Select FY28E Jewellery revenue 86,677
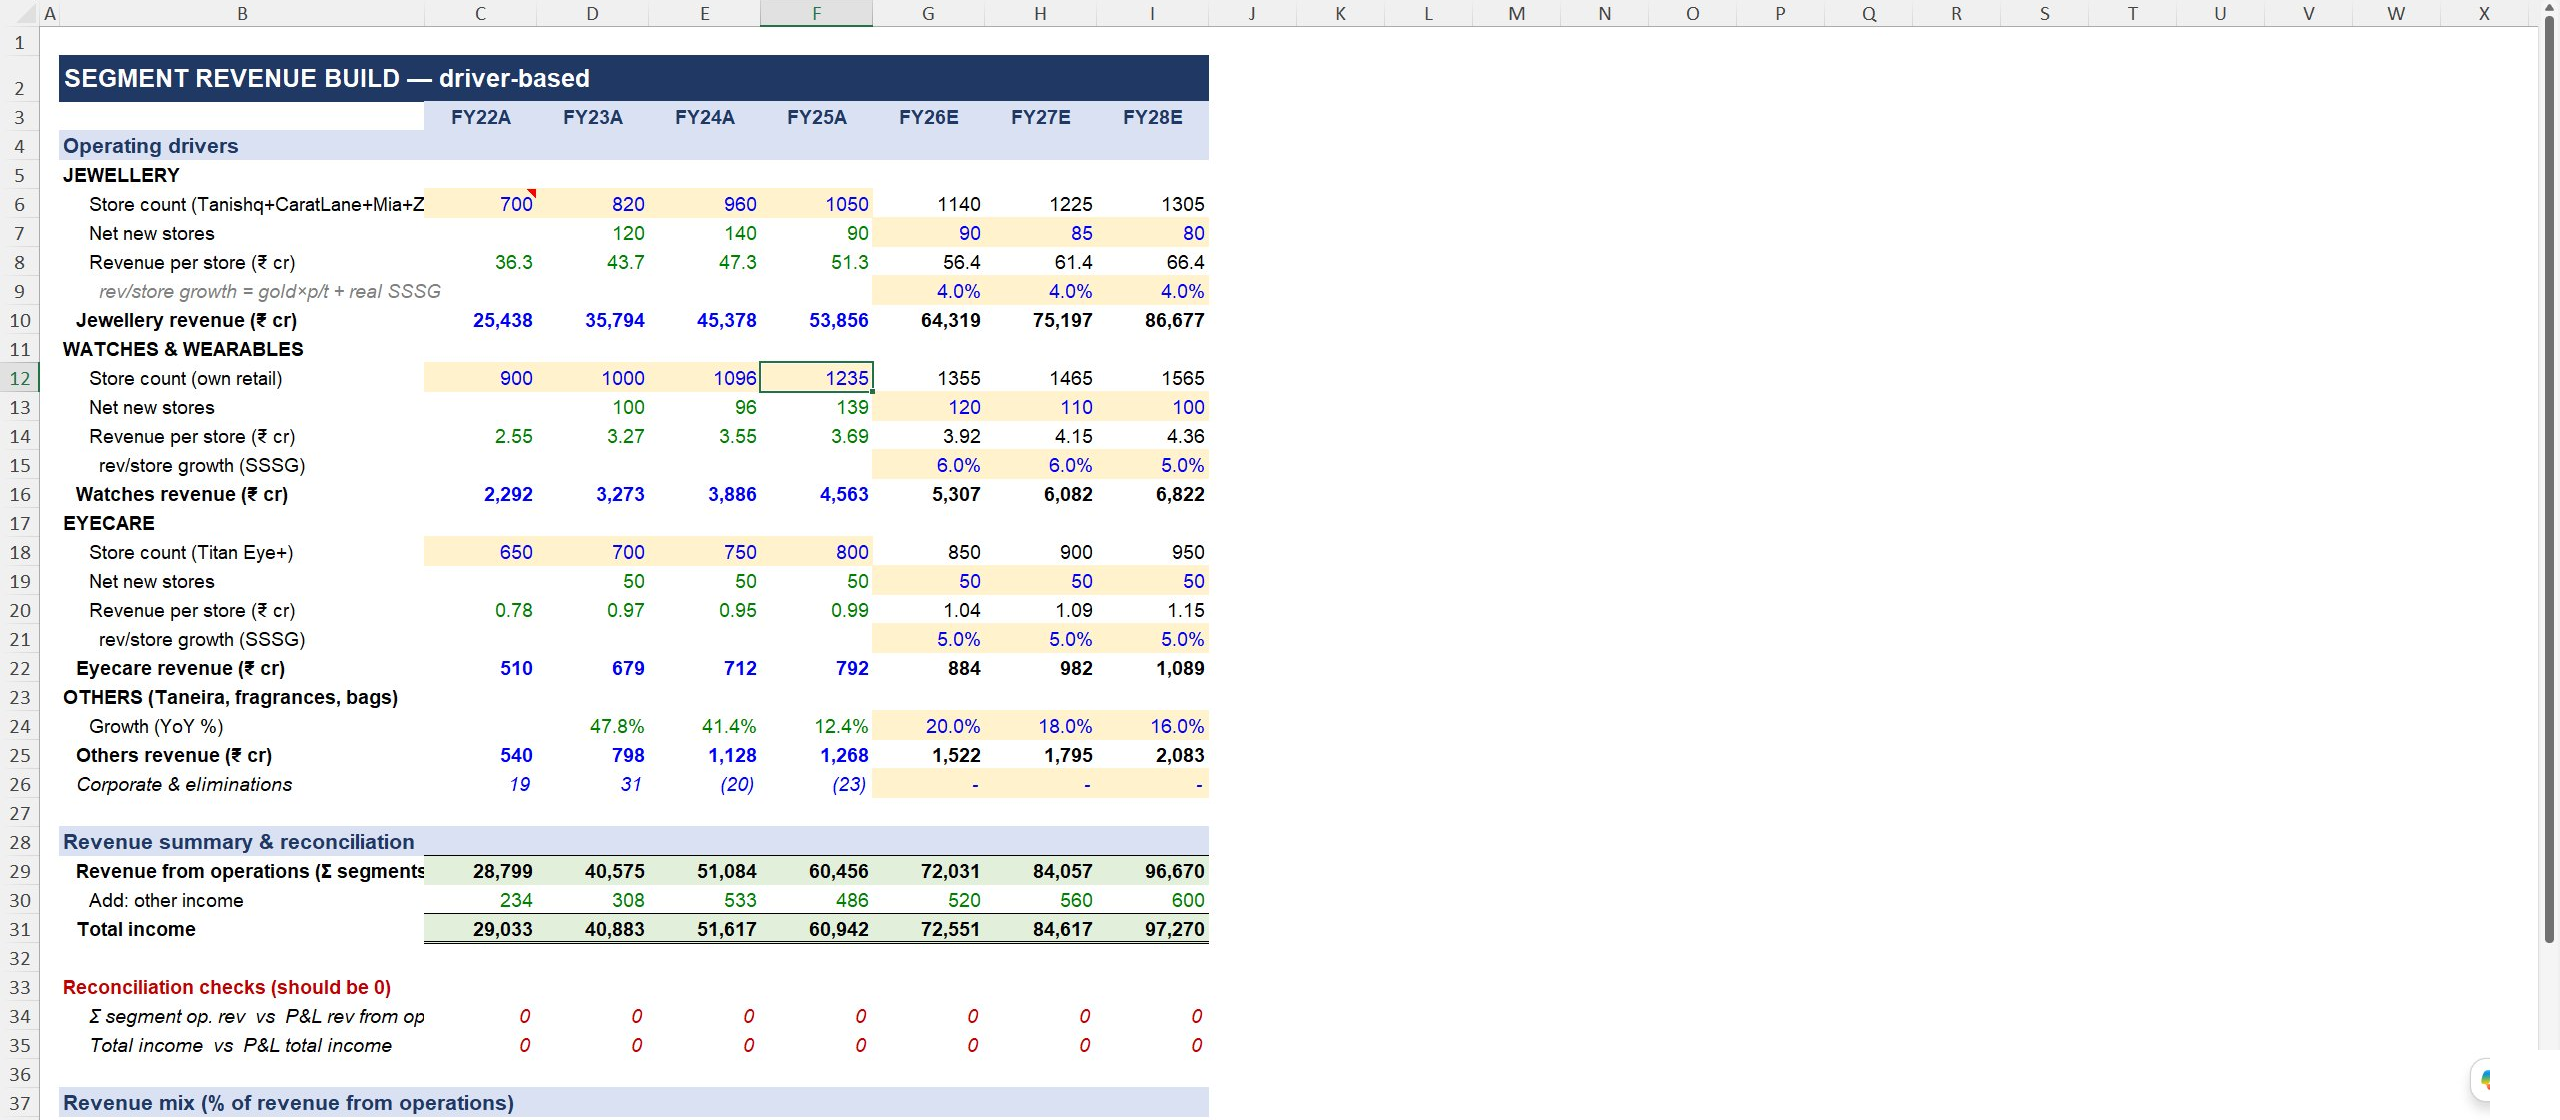This screenshot has height=1120, width=2560. (1152, 320)
